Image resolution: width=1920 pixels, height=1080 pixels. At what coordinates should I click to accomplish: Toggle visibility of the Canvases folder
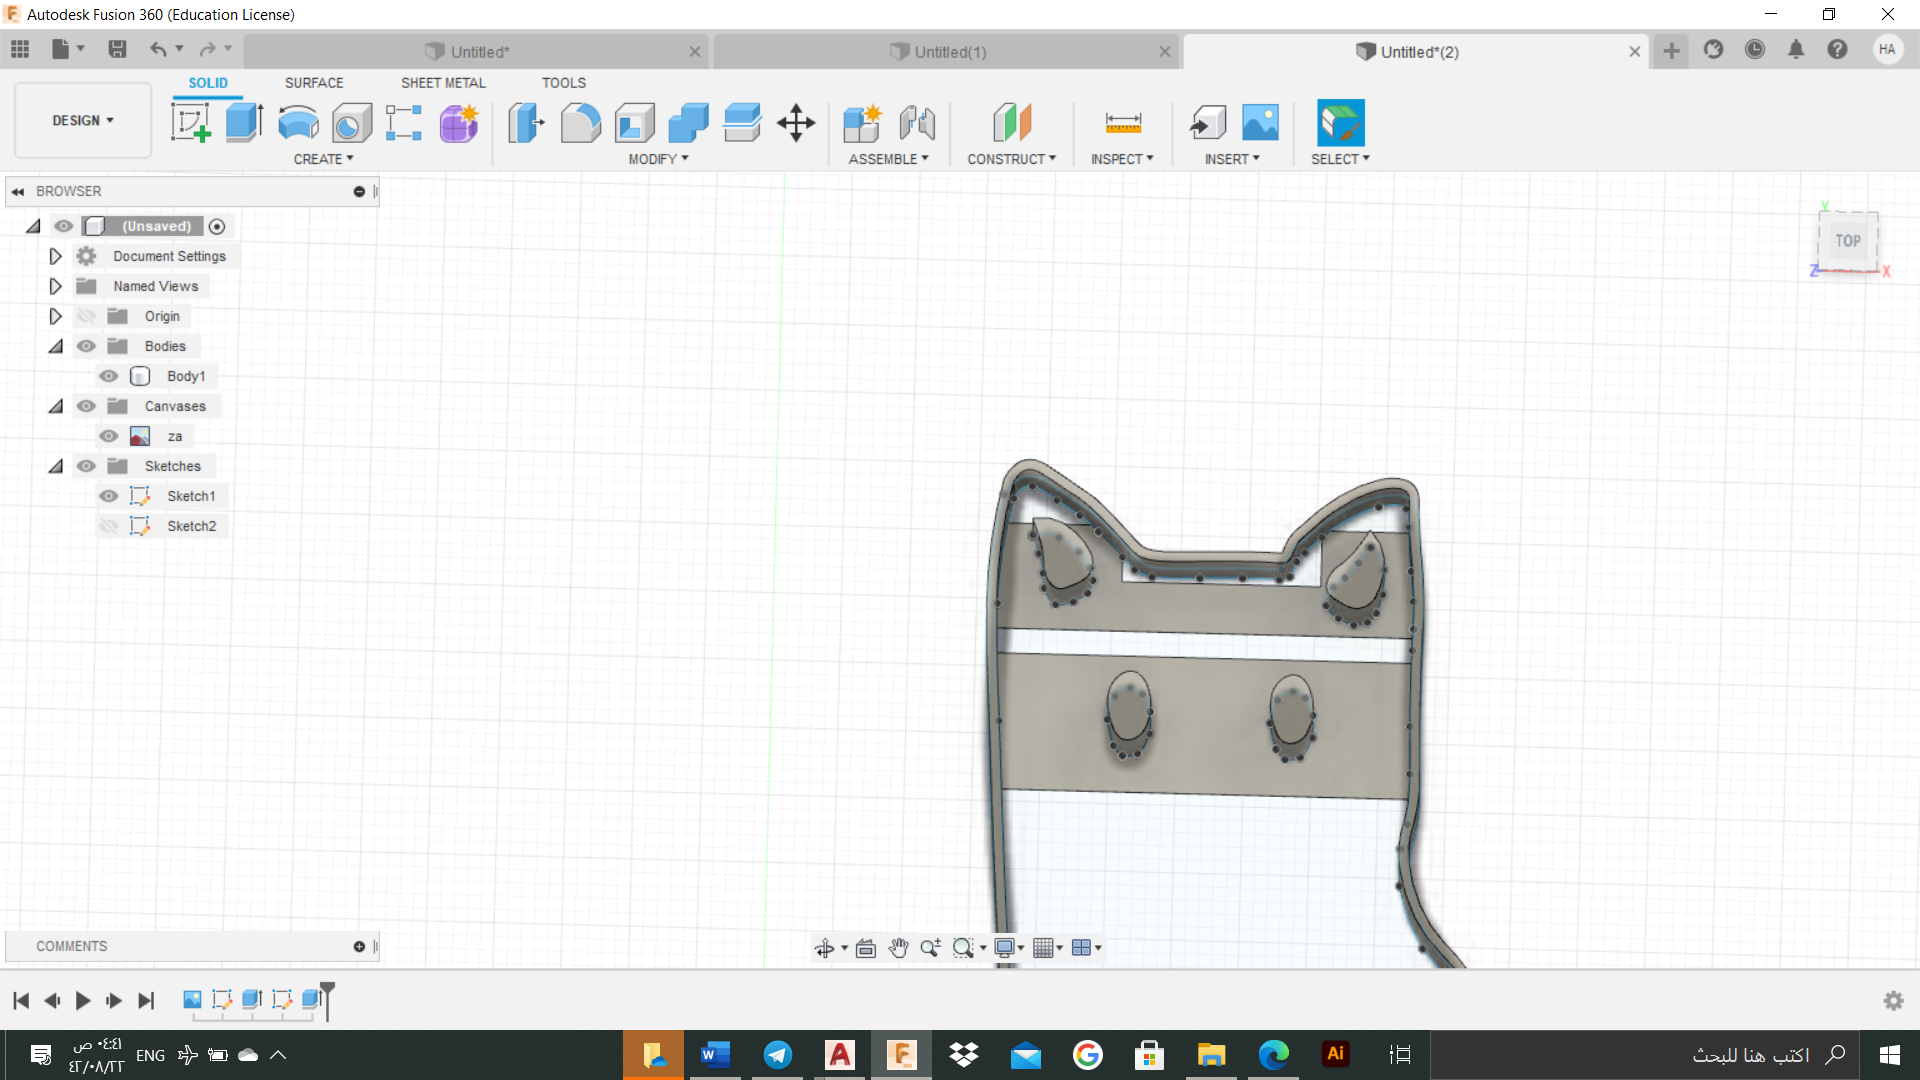coord(87,406)
